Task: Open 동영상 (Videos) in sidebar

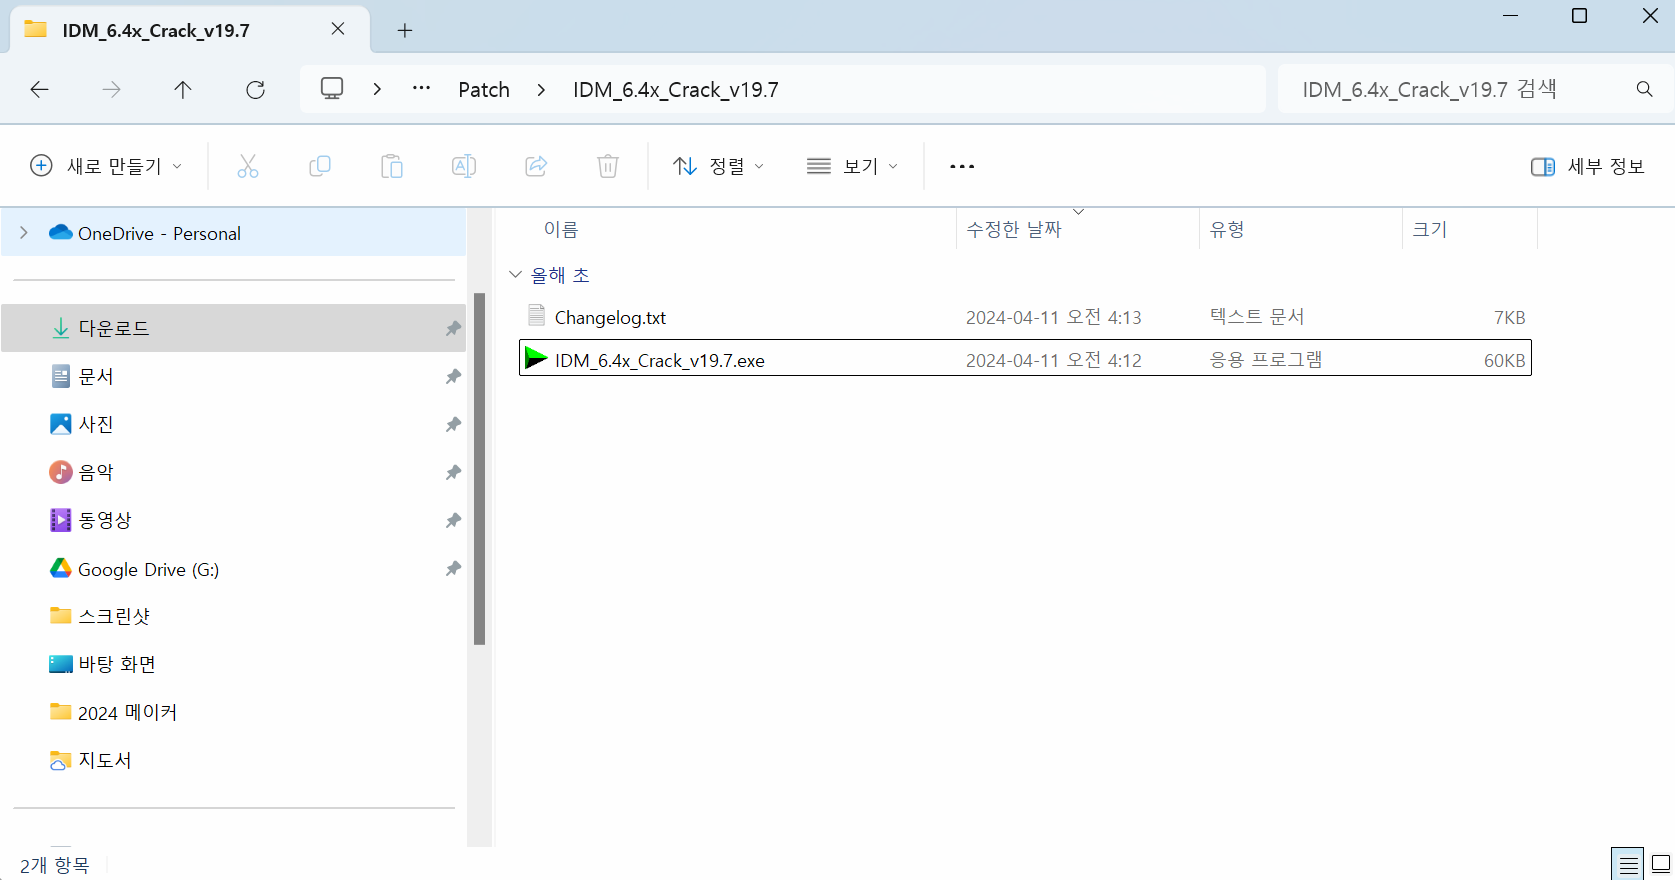Action: 233,520
